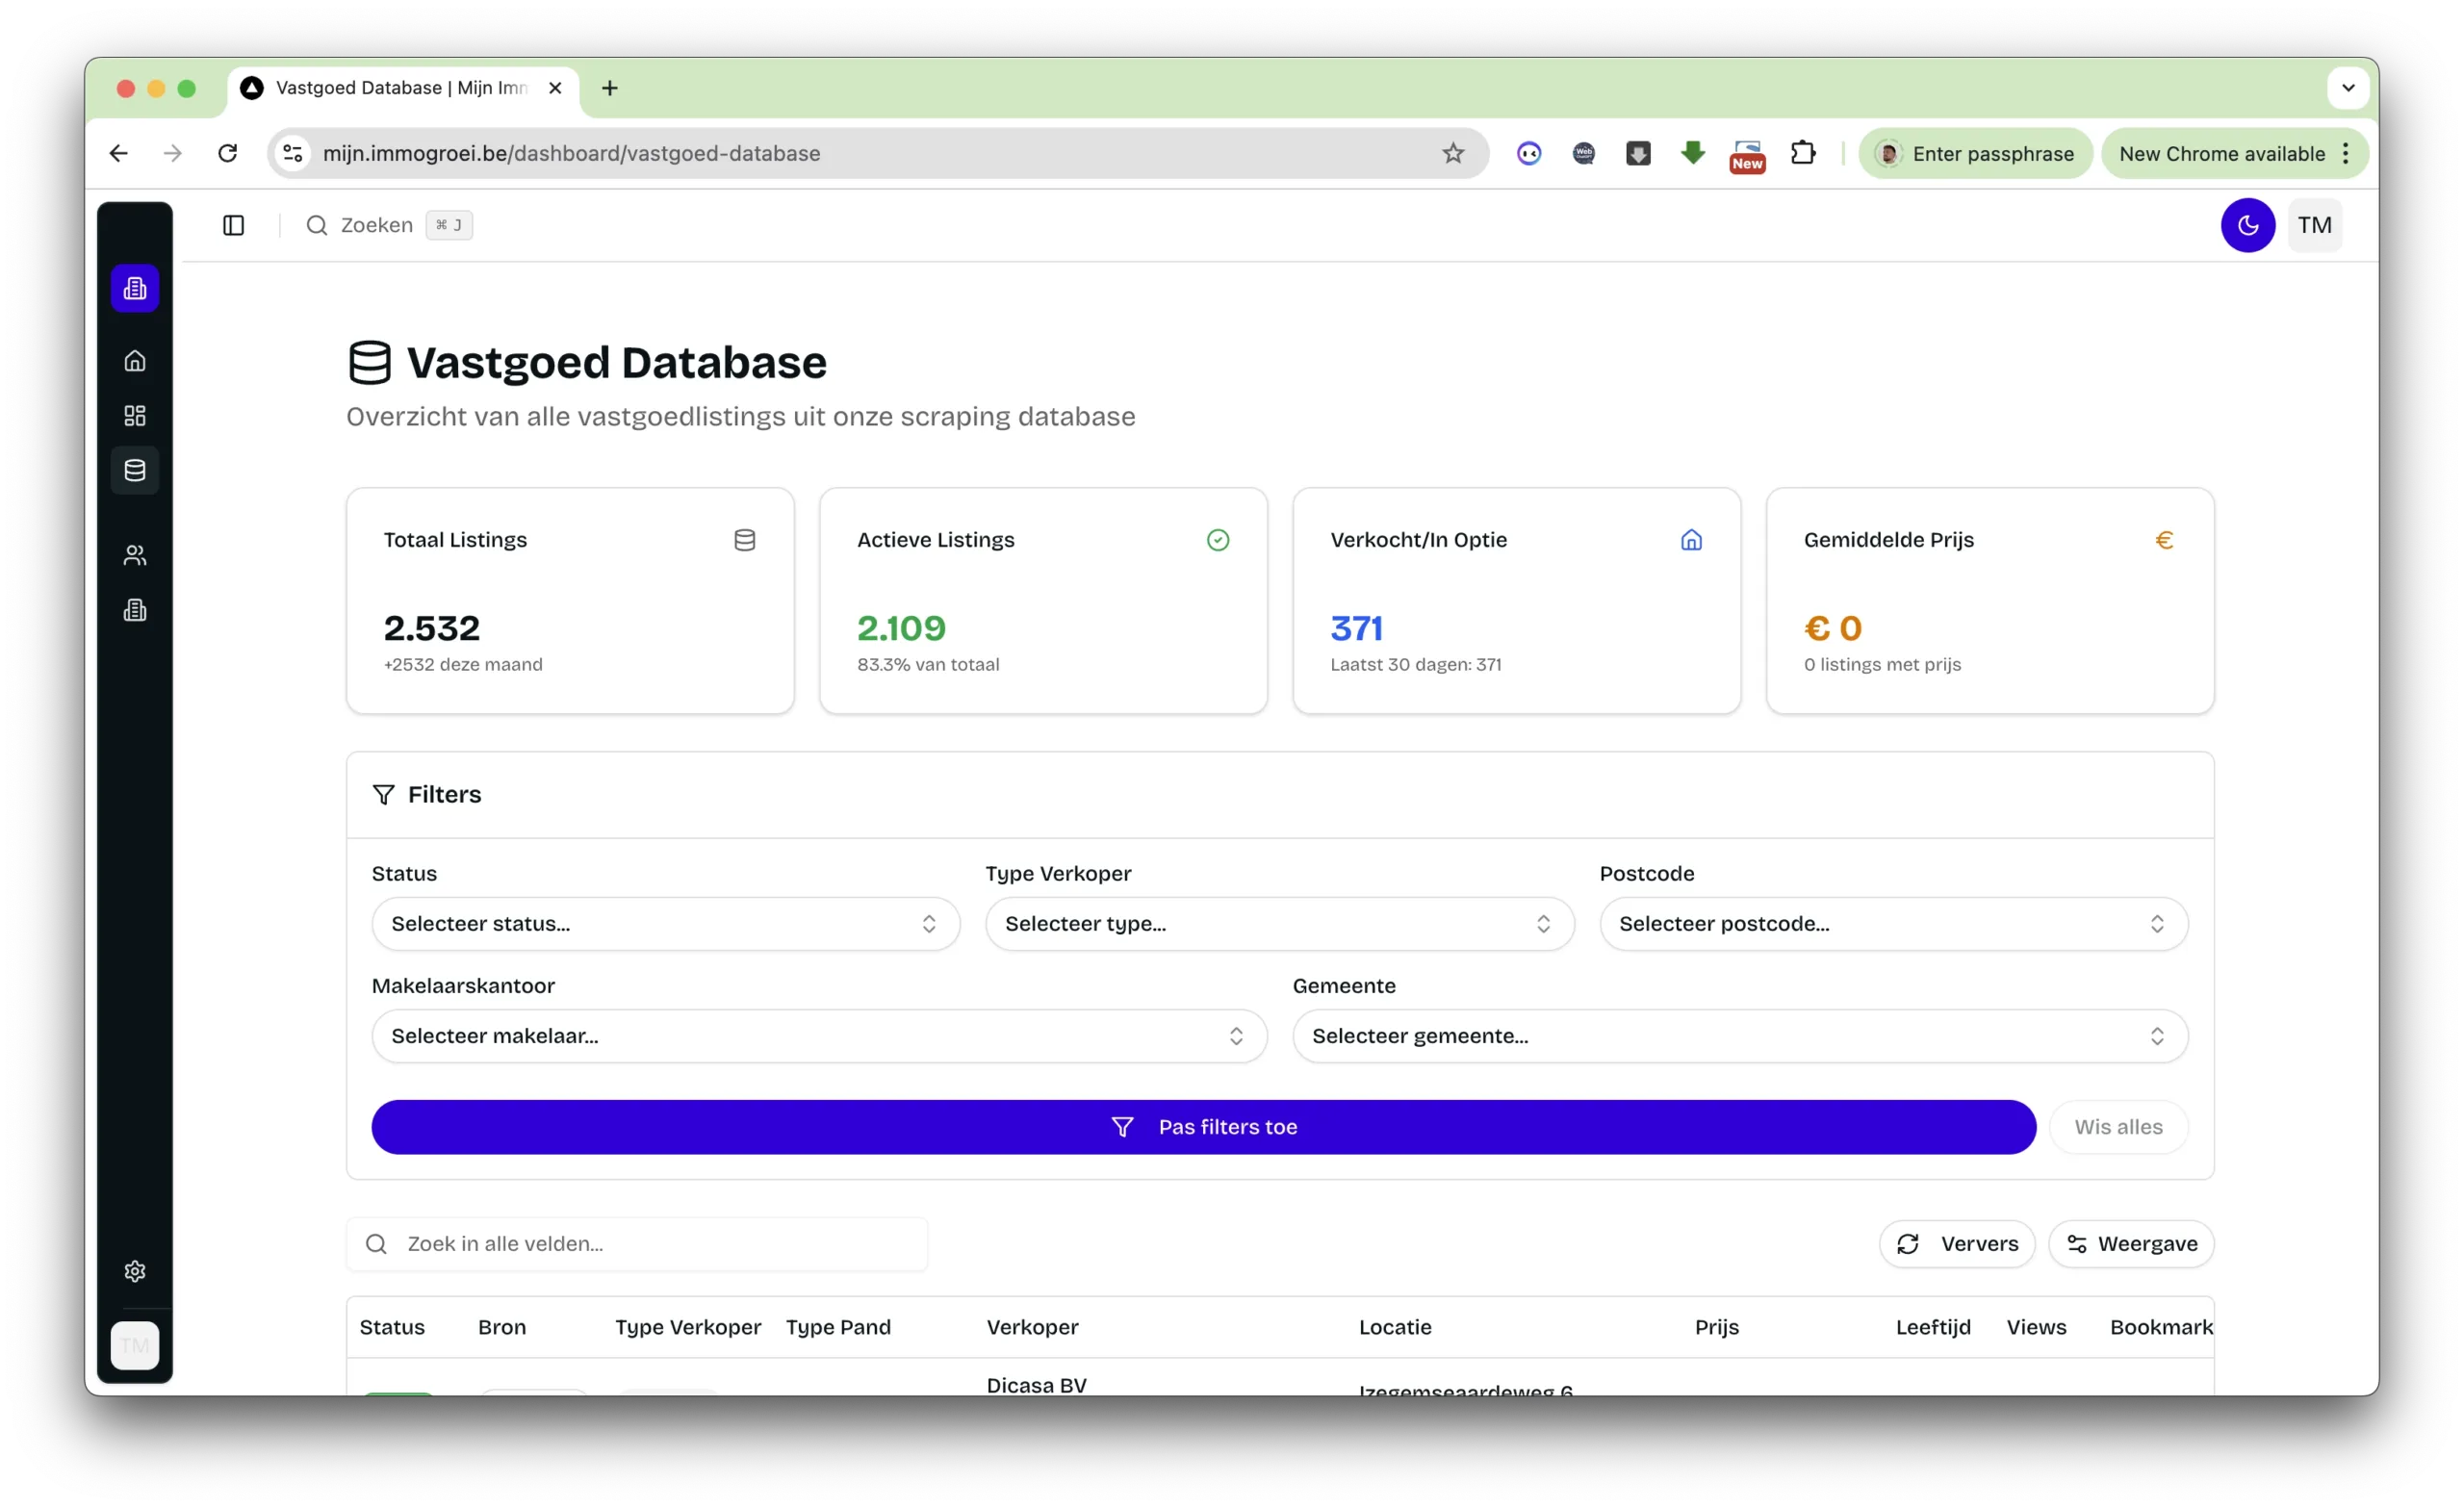Click the purple building logo icon
The width and height of the screenshot is (2464, 1508).
coord(135,289)
